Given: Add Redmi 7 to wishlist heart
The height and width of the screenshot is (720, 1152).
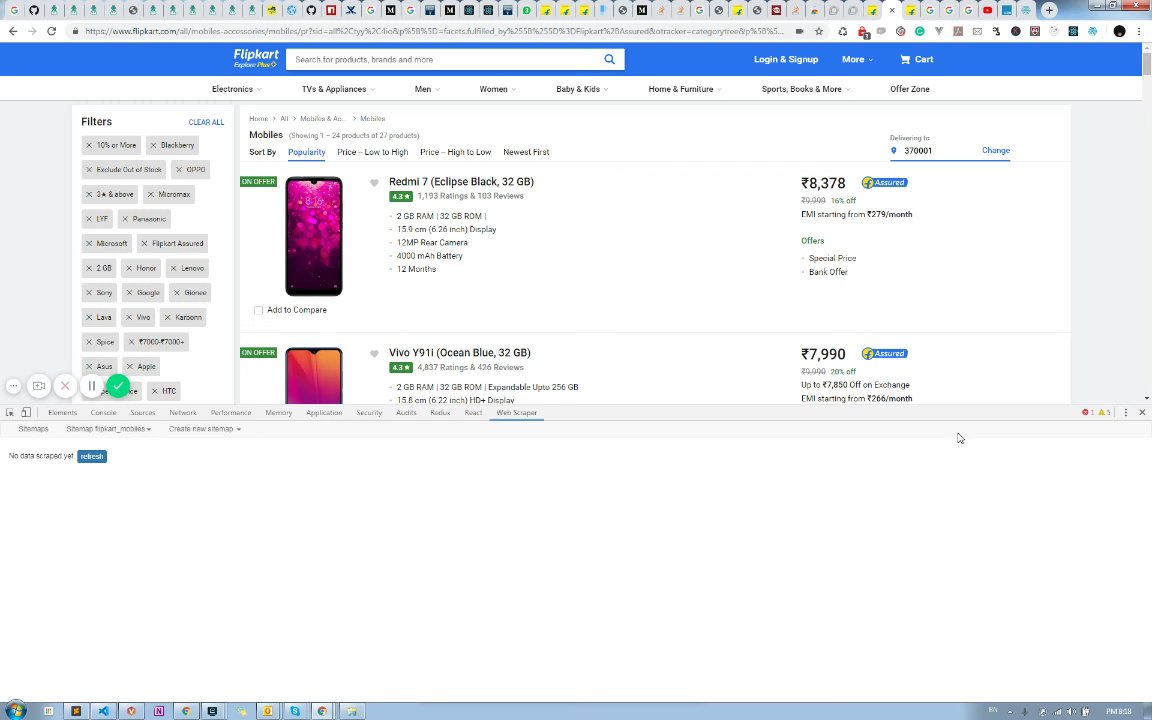Looking at the screenshot, I should [x=374, y=183].
